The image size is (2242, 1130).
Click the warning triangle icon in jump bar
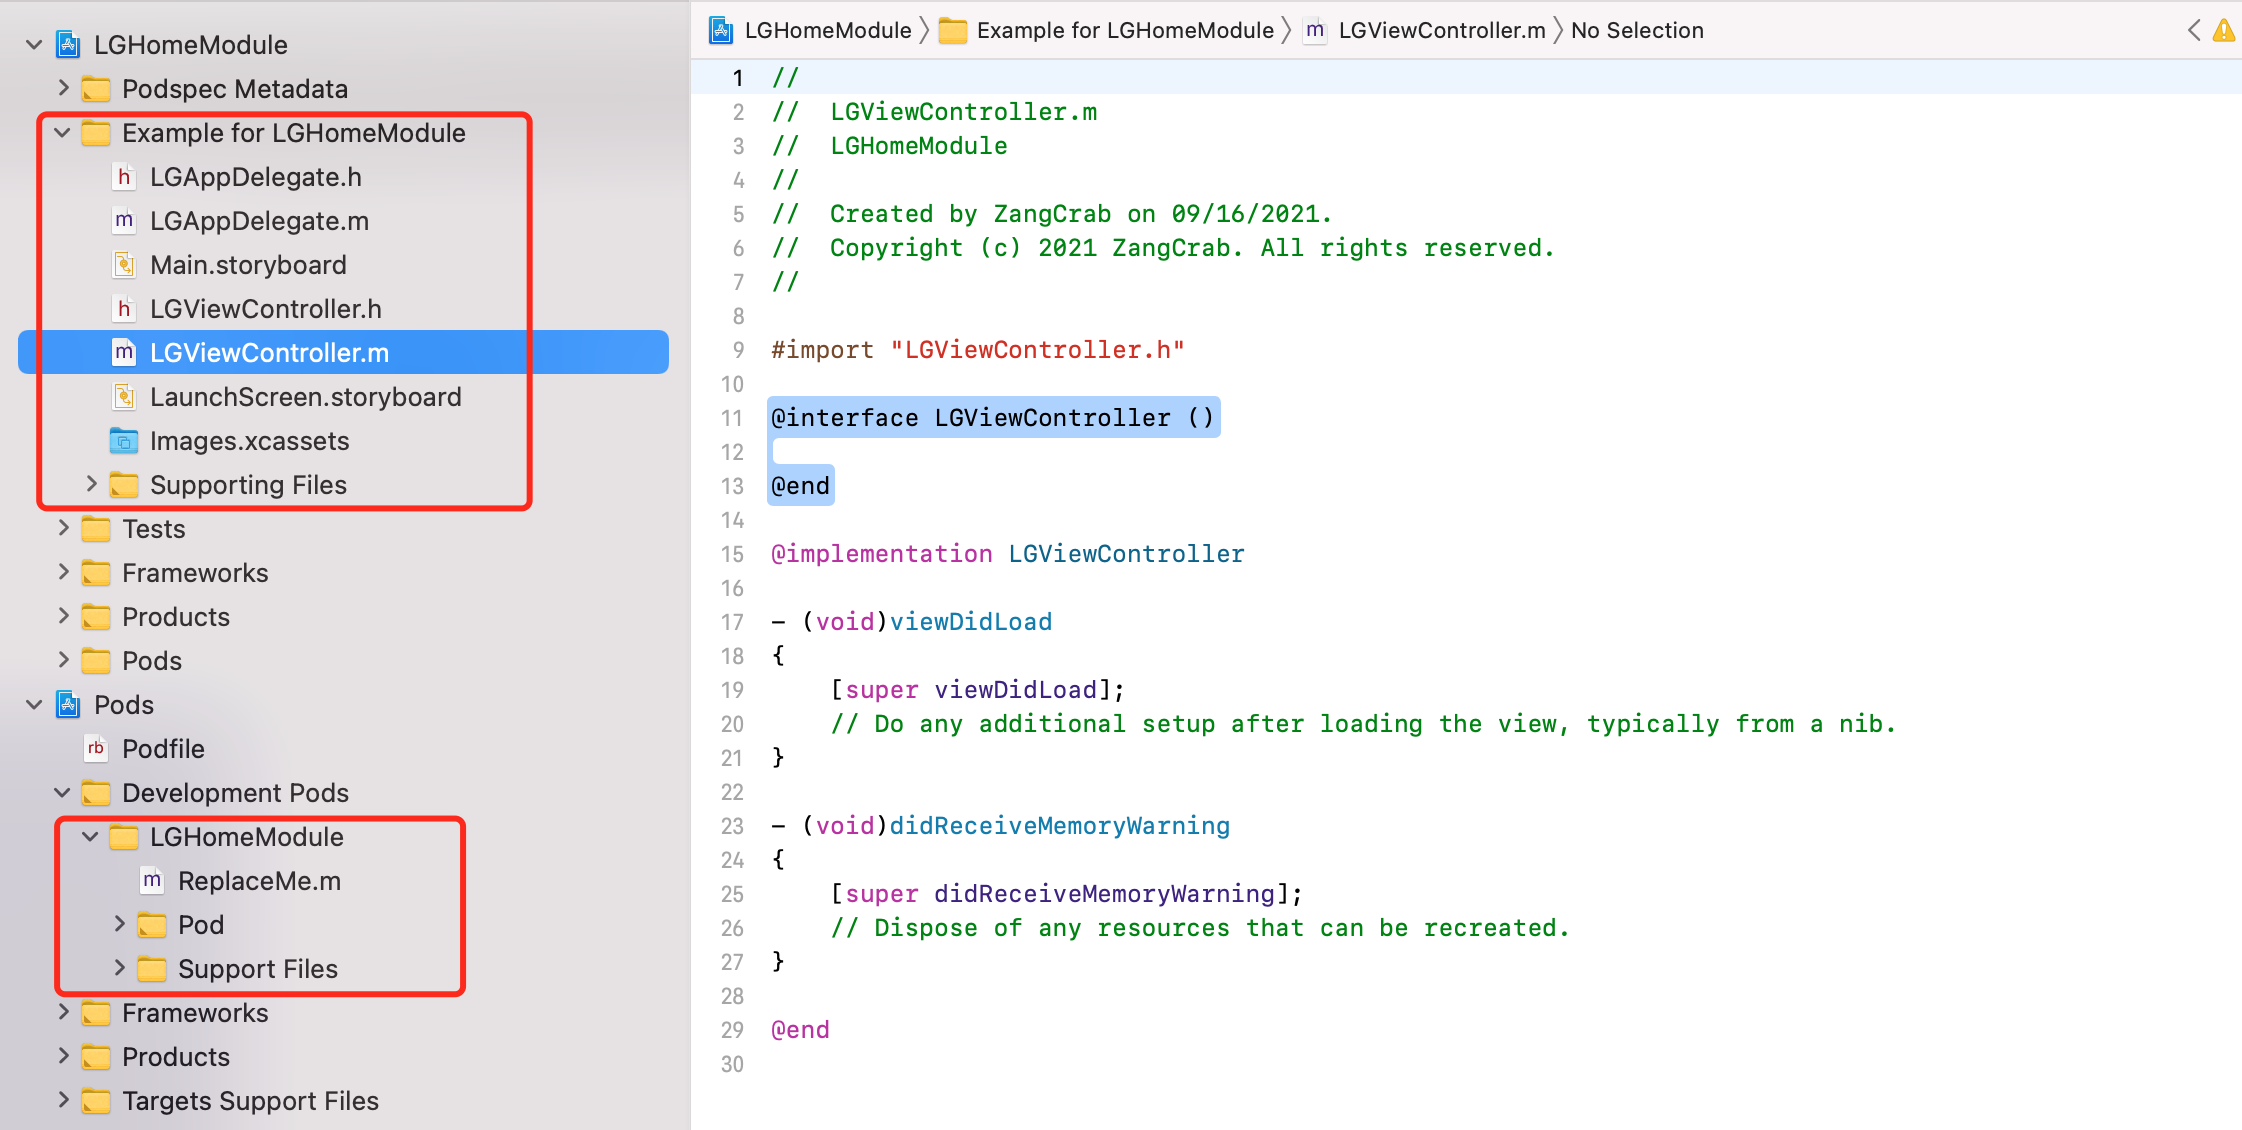click(x=2225, y=31)
